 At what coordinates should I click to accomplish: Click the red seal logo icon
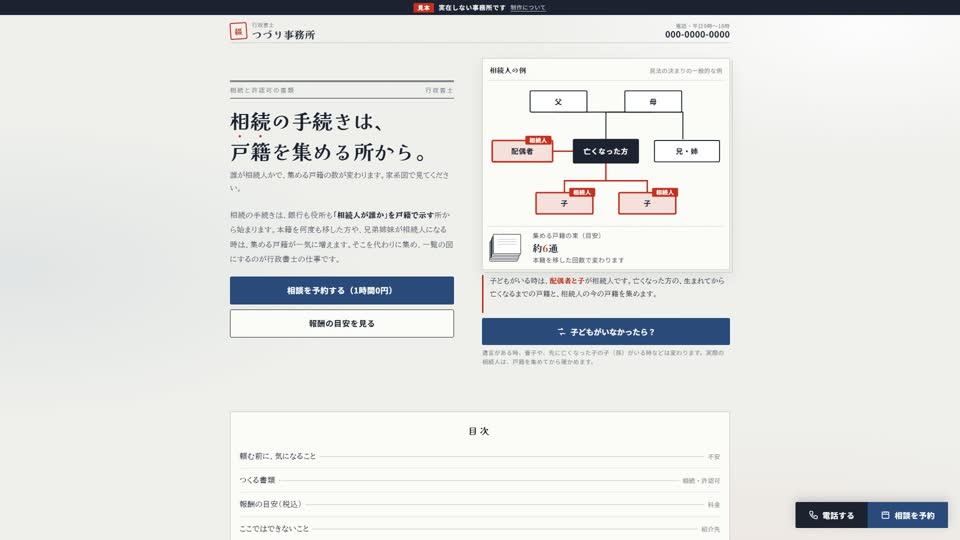pyautogui.click(x=238, y=31)
